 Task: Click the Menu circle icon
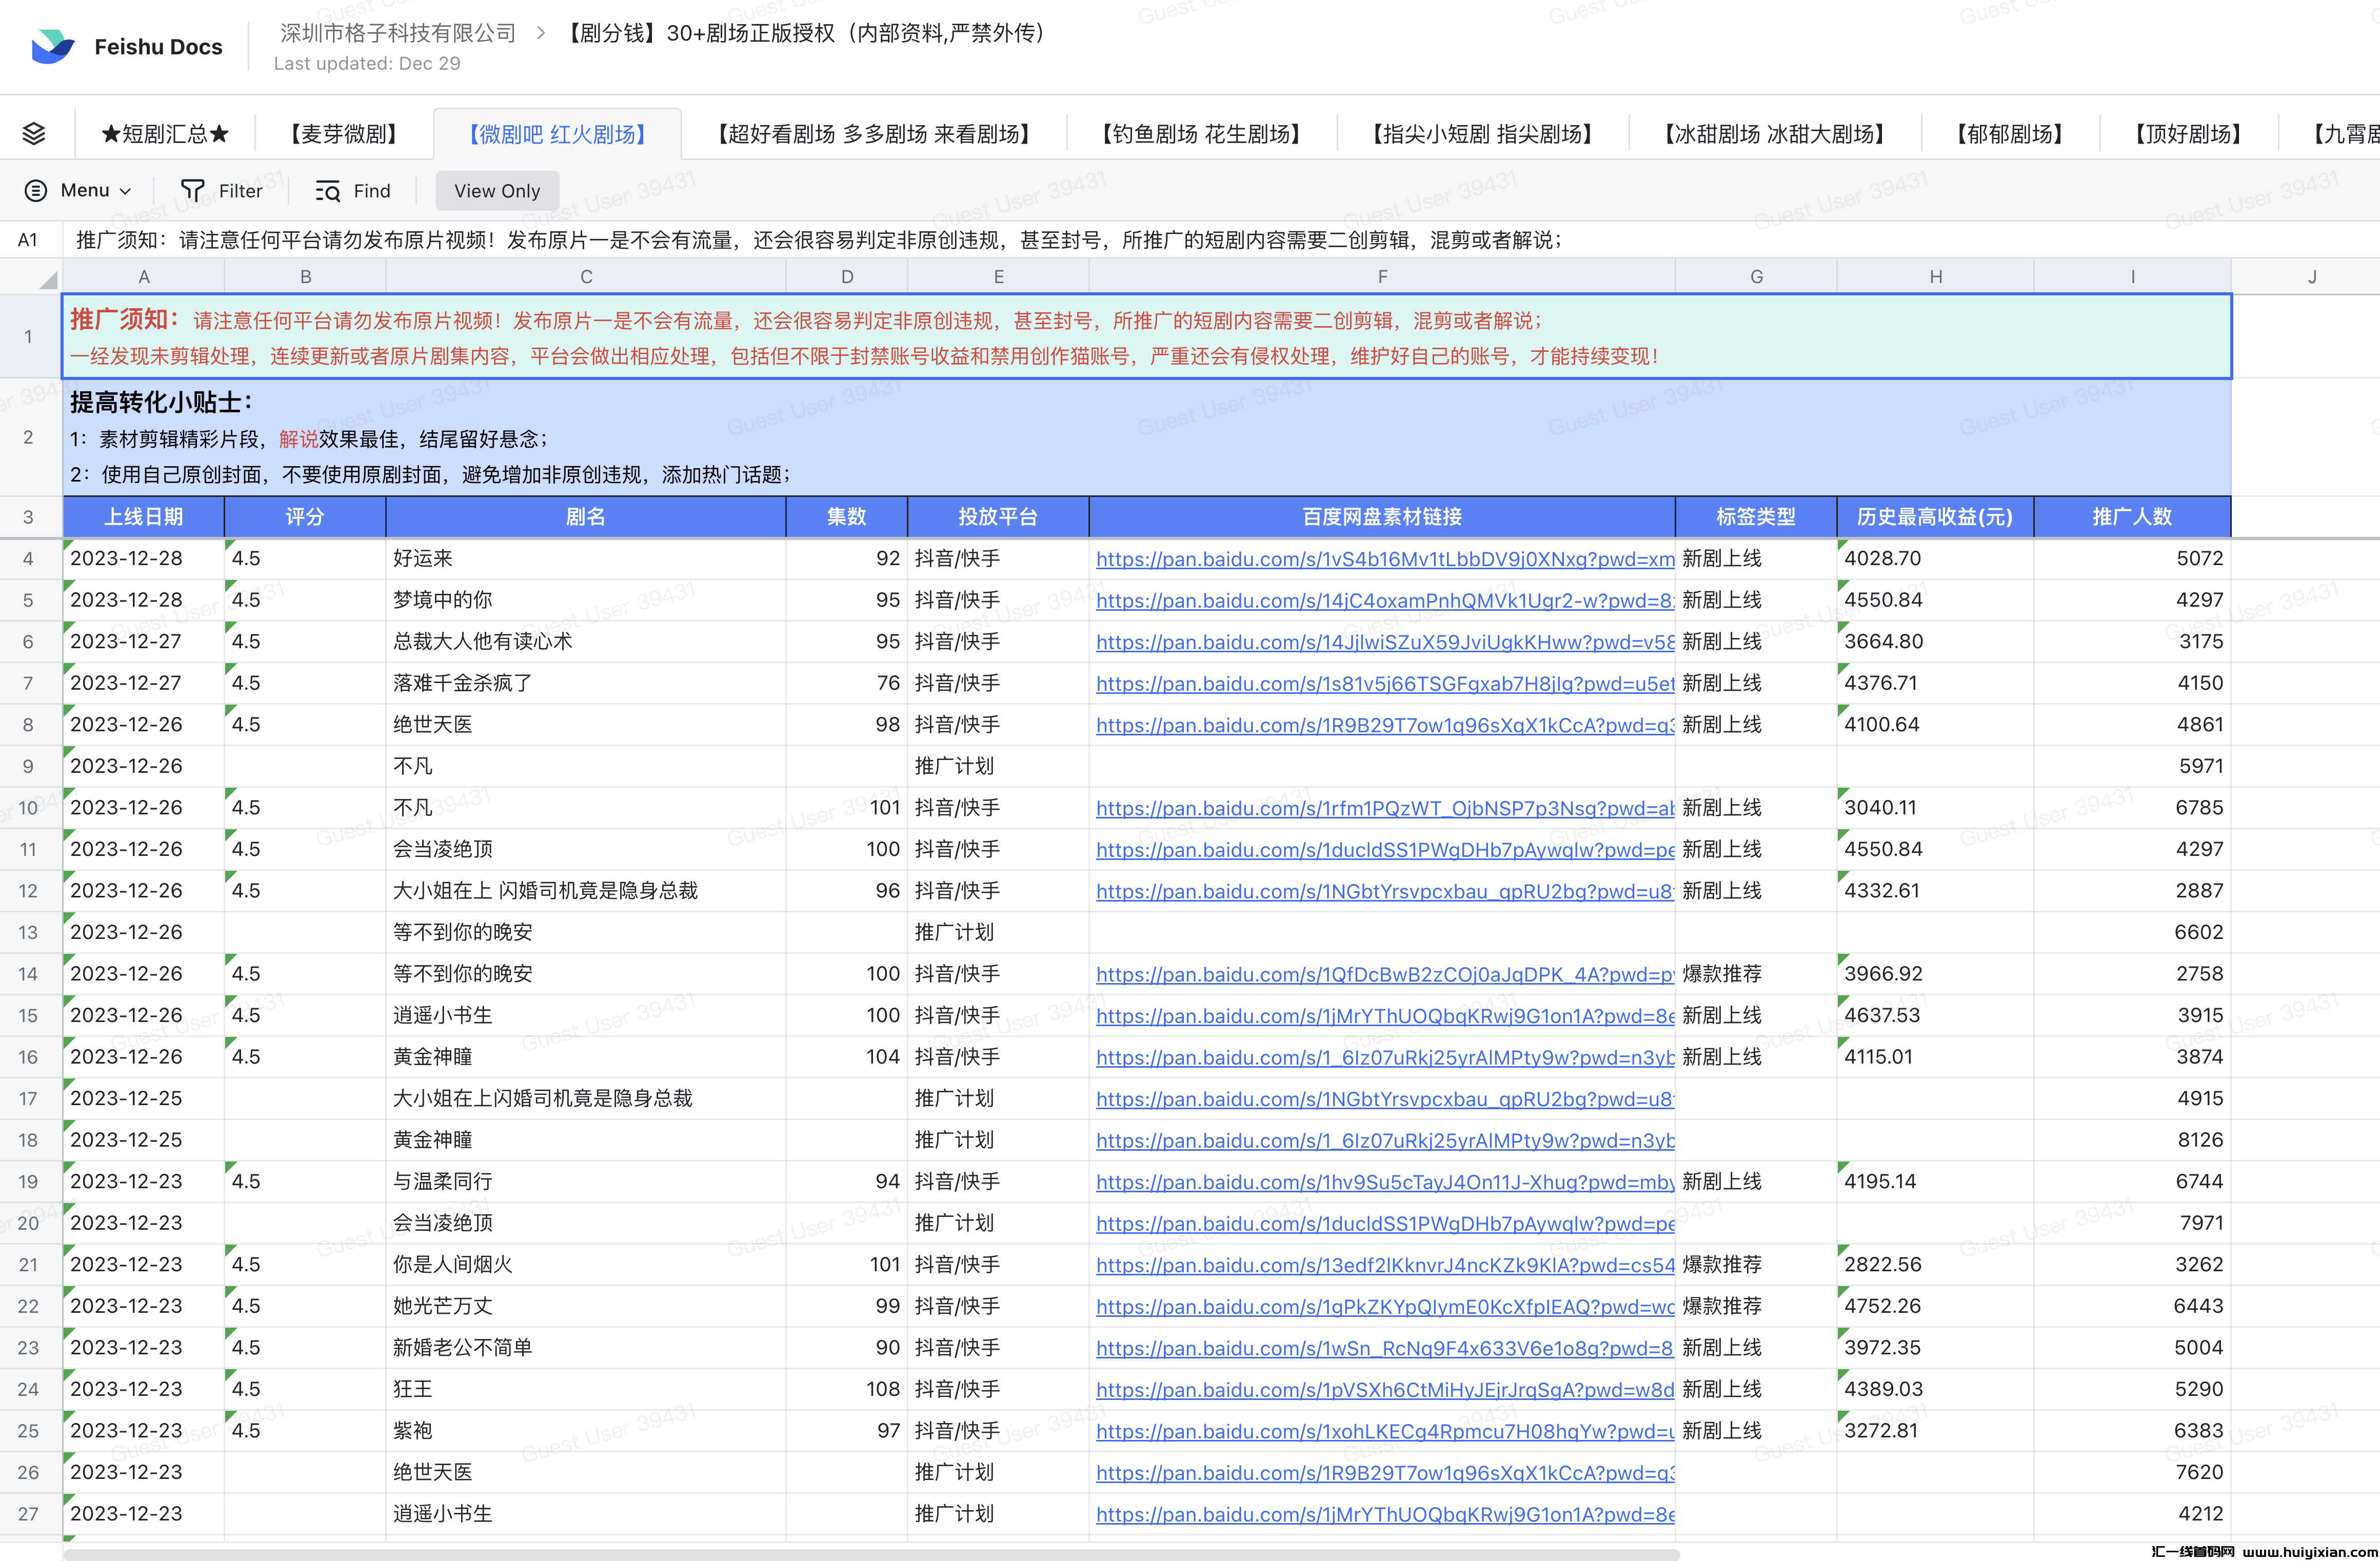[x=35, y=190]
